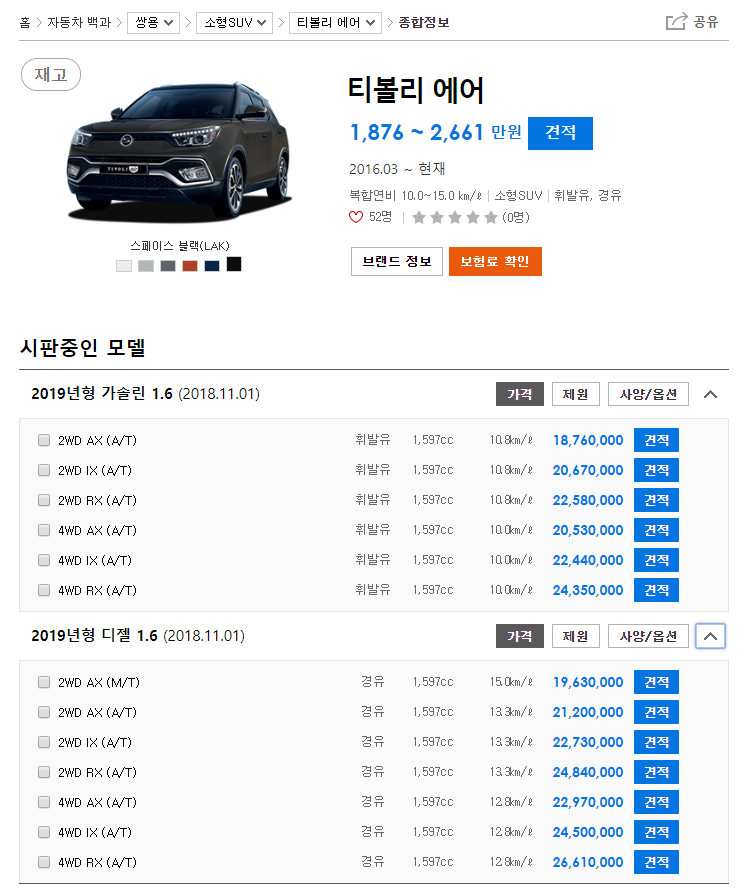Check the gasoline 2WD RX (A/T) checkbox
This screenshot has height=896, width=755.
(x=44, y=500)
